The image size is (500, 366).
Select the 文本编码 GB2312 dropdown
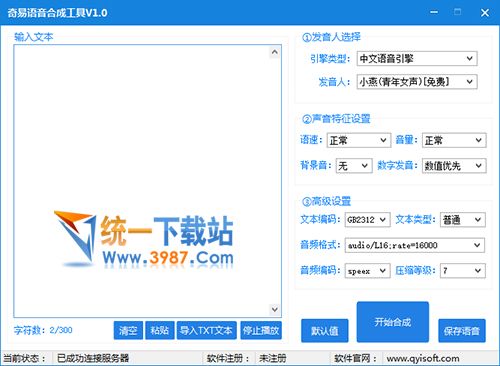tap(367, 220)
